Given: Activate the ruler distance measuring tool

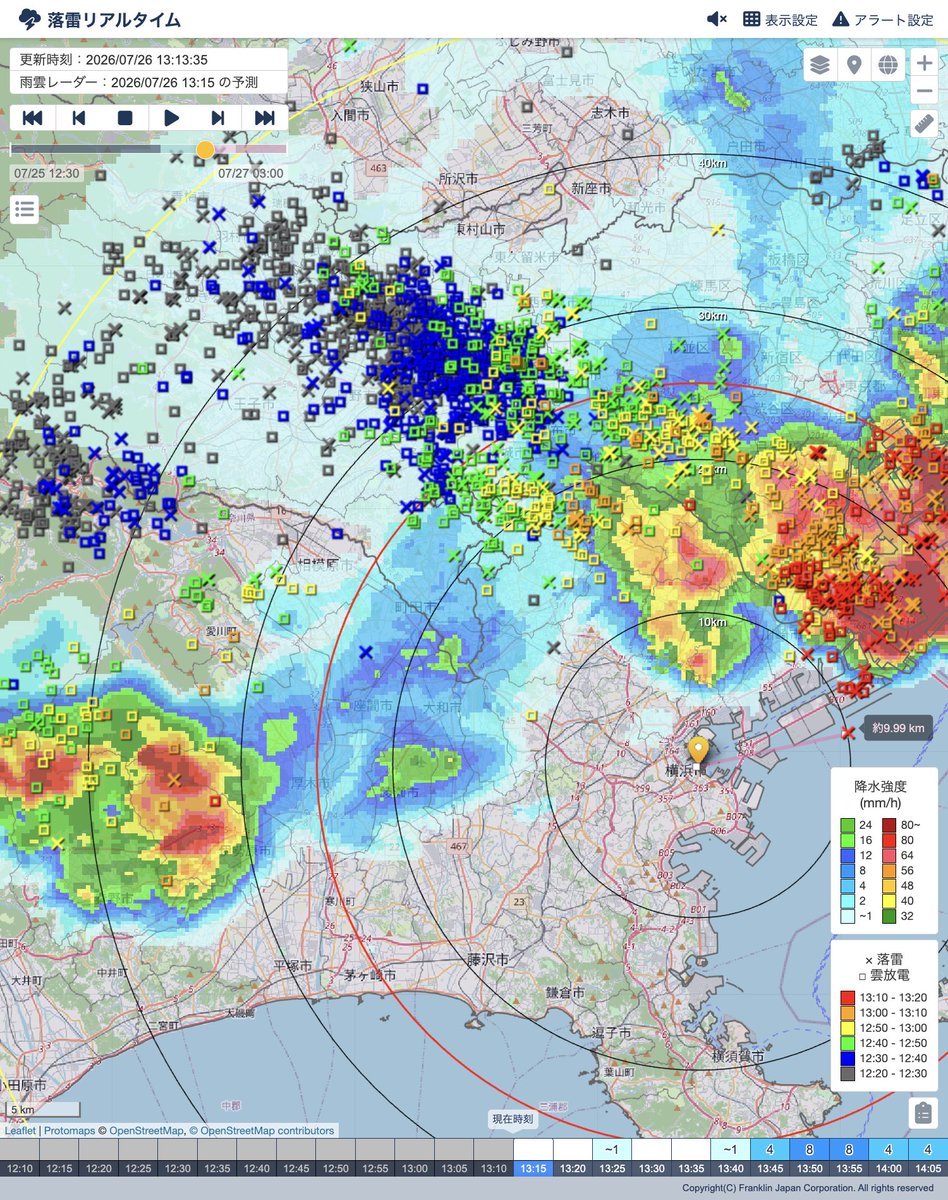Looking at the screenshot, I should click(x=923, y=124).
